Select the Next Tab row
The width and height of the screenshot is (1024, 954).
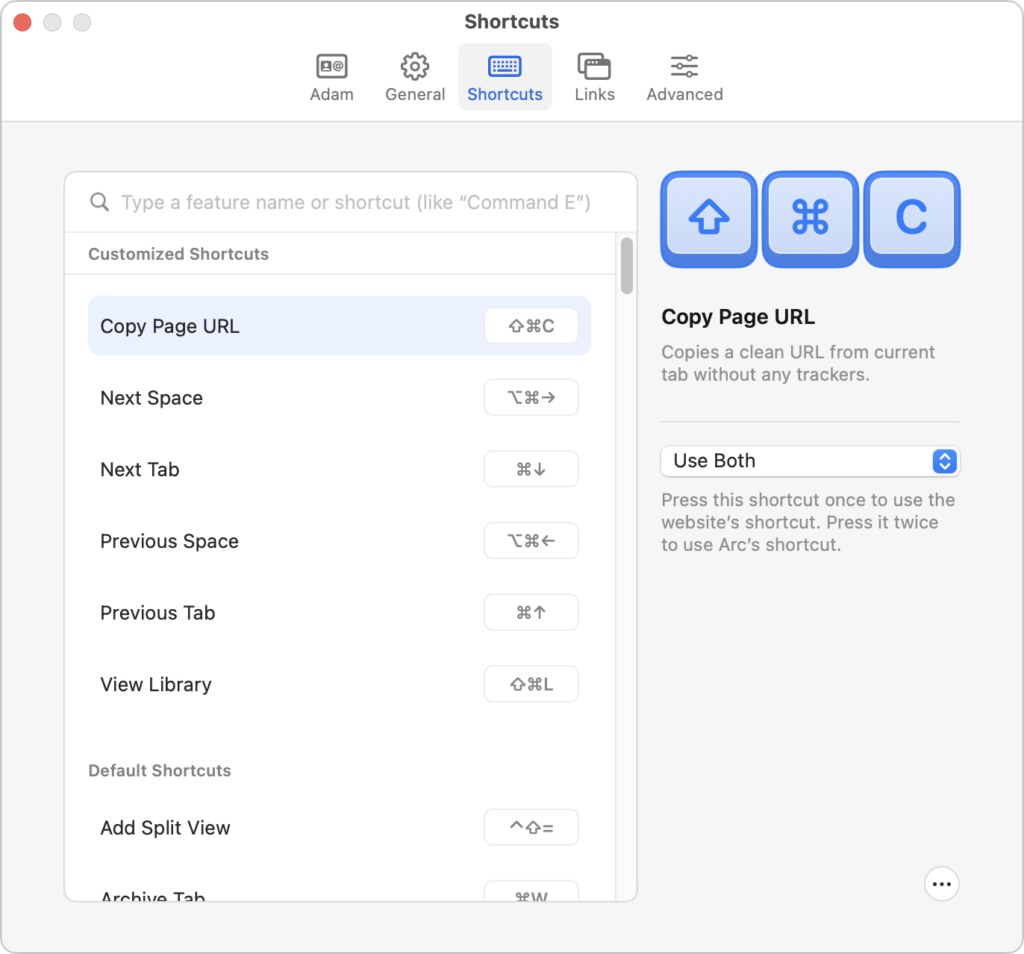pyautogui.click(x=339, y=469)
